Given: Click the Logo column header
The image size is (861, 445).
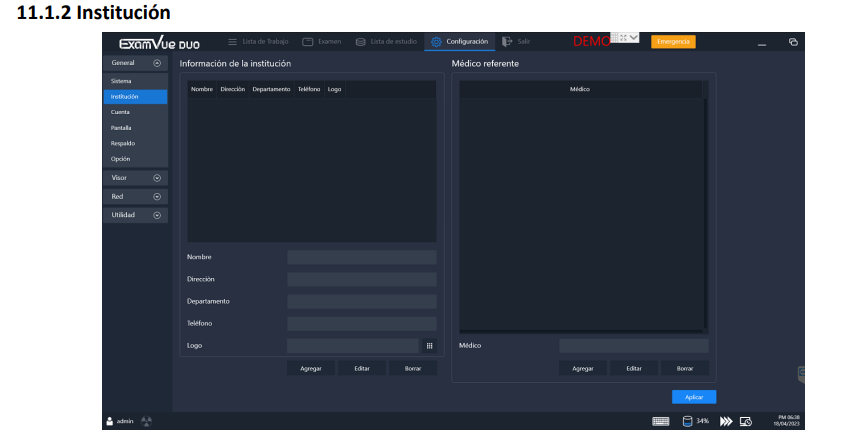Looking at the screenshot, I should (x=334, y=90).
